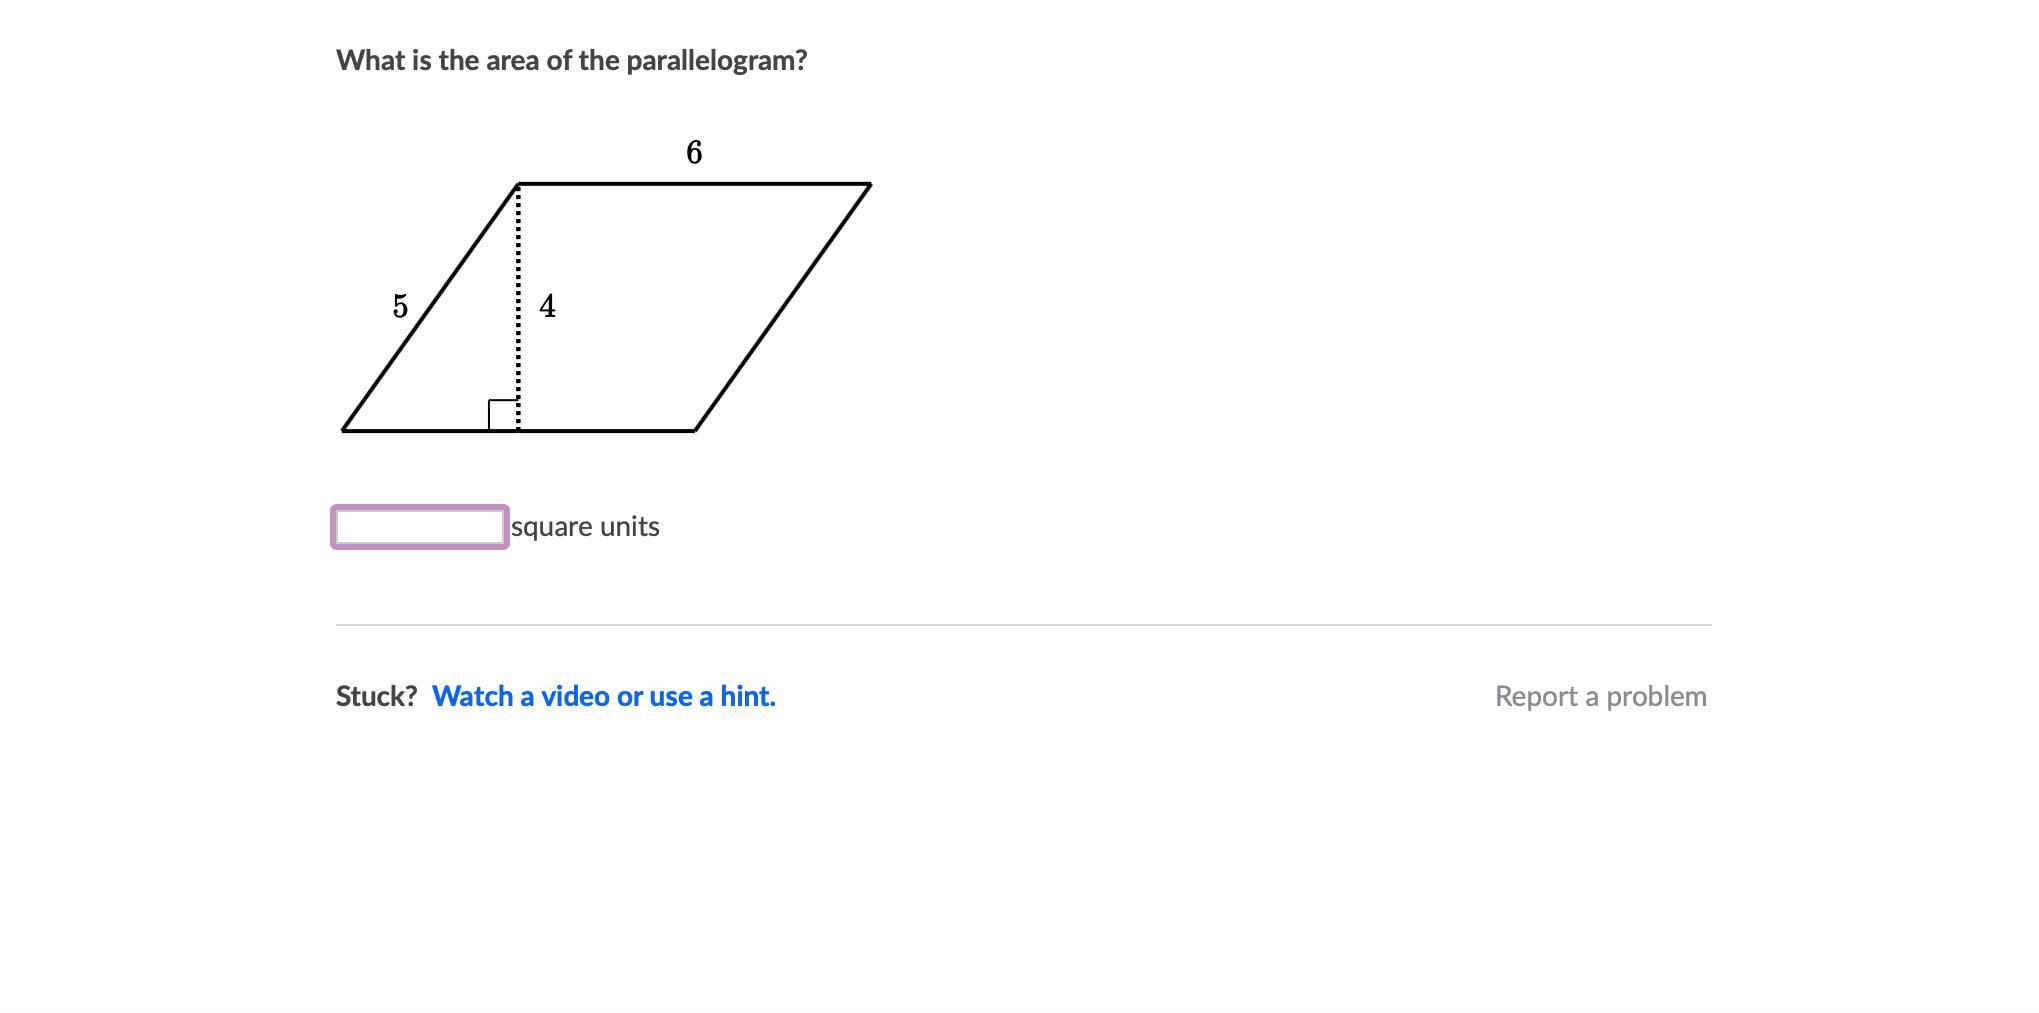Click the bottom-right vertex of the parallelogram

[x=695, y=431]
